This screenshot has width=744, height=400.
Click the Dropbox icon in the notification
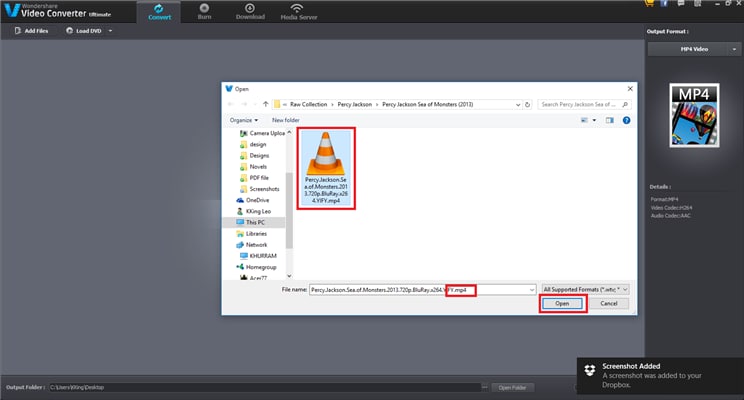(590, 370)
